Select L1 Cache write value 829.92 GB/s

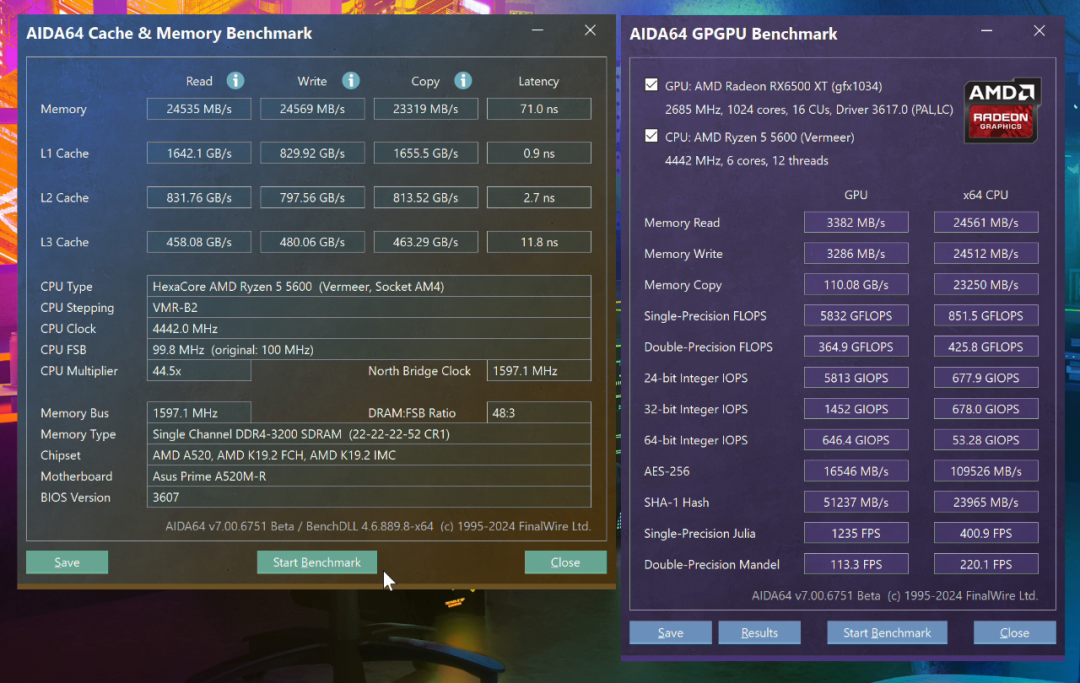point(312,153)
